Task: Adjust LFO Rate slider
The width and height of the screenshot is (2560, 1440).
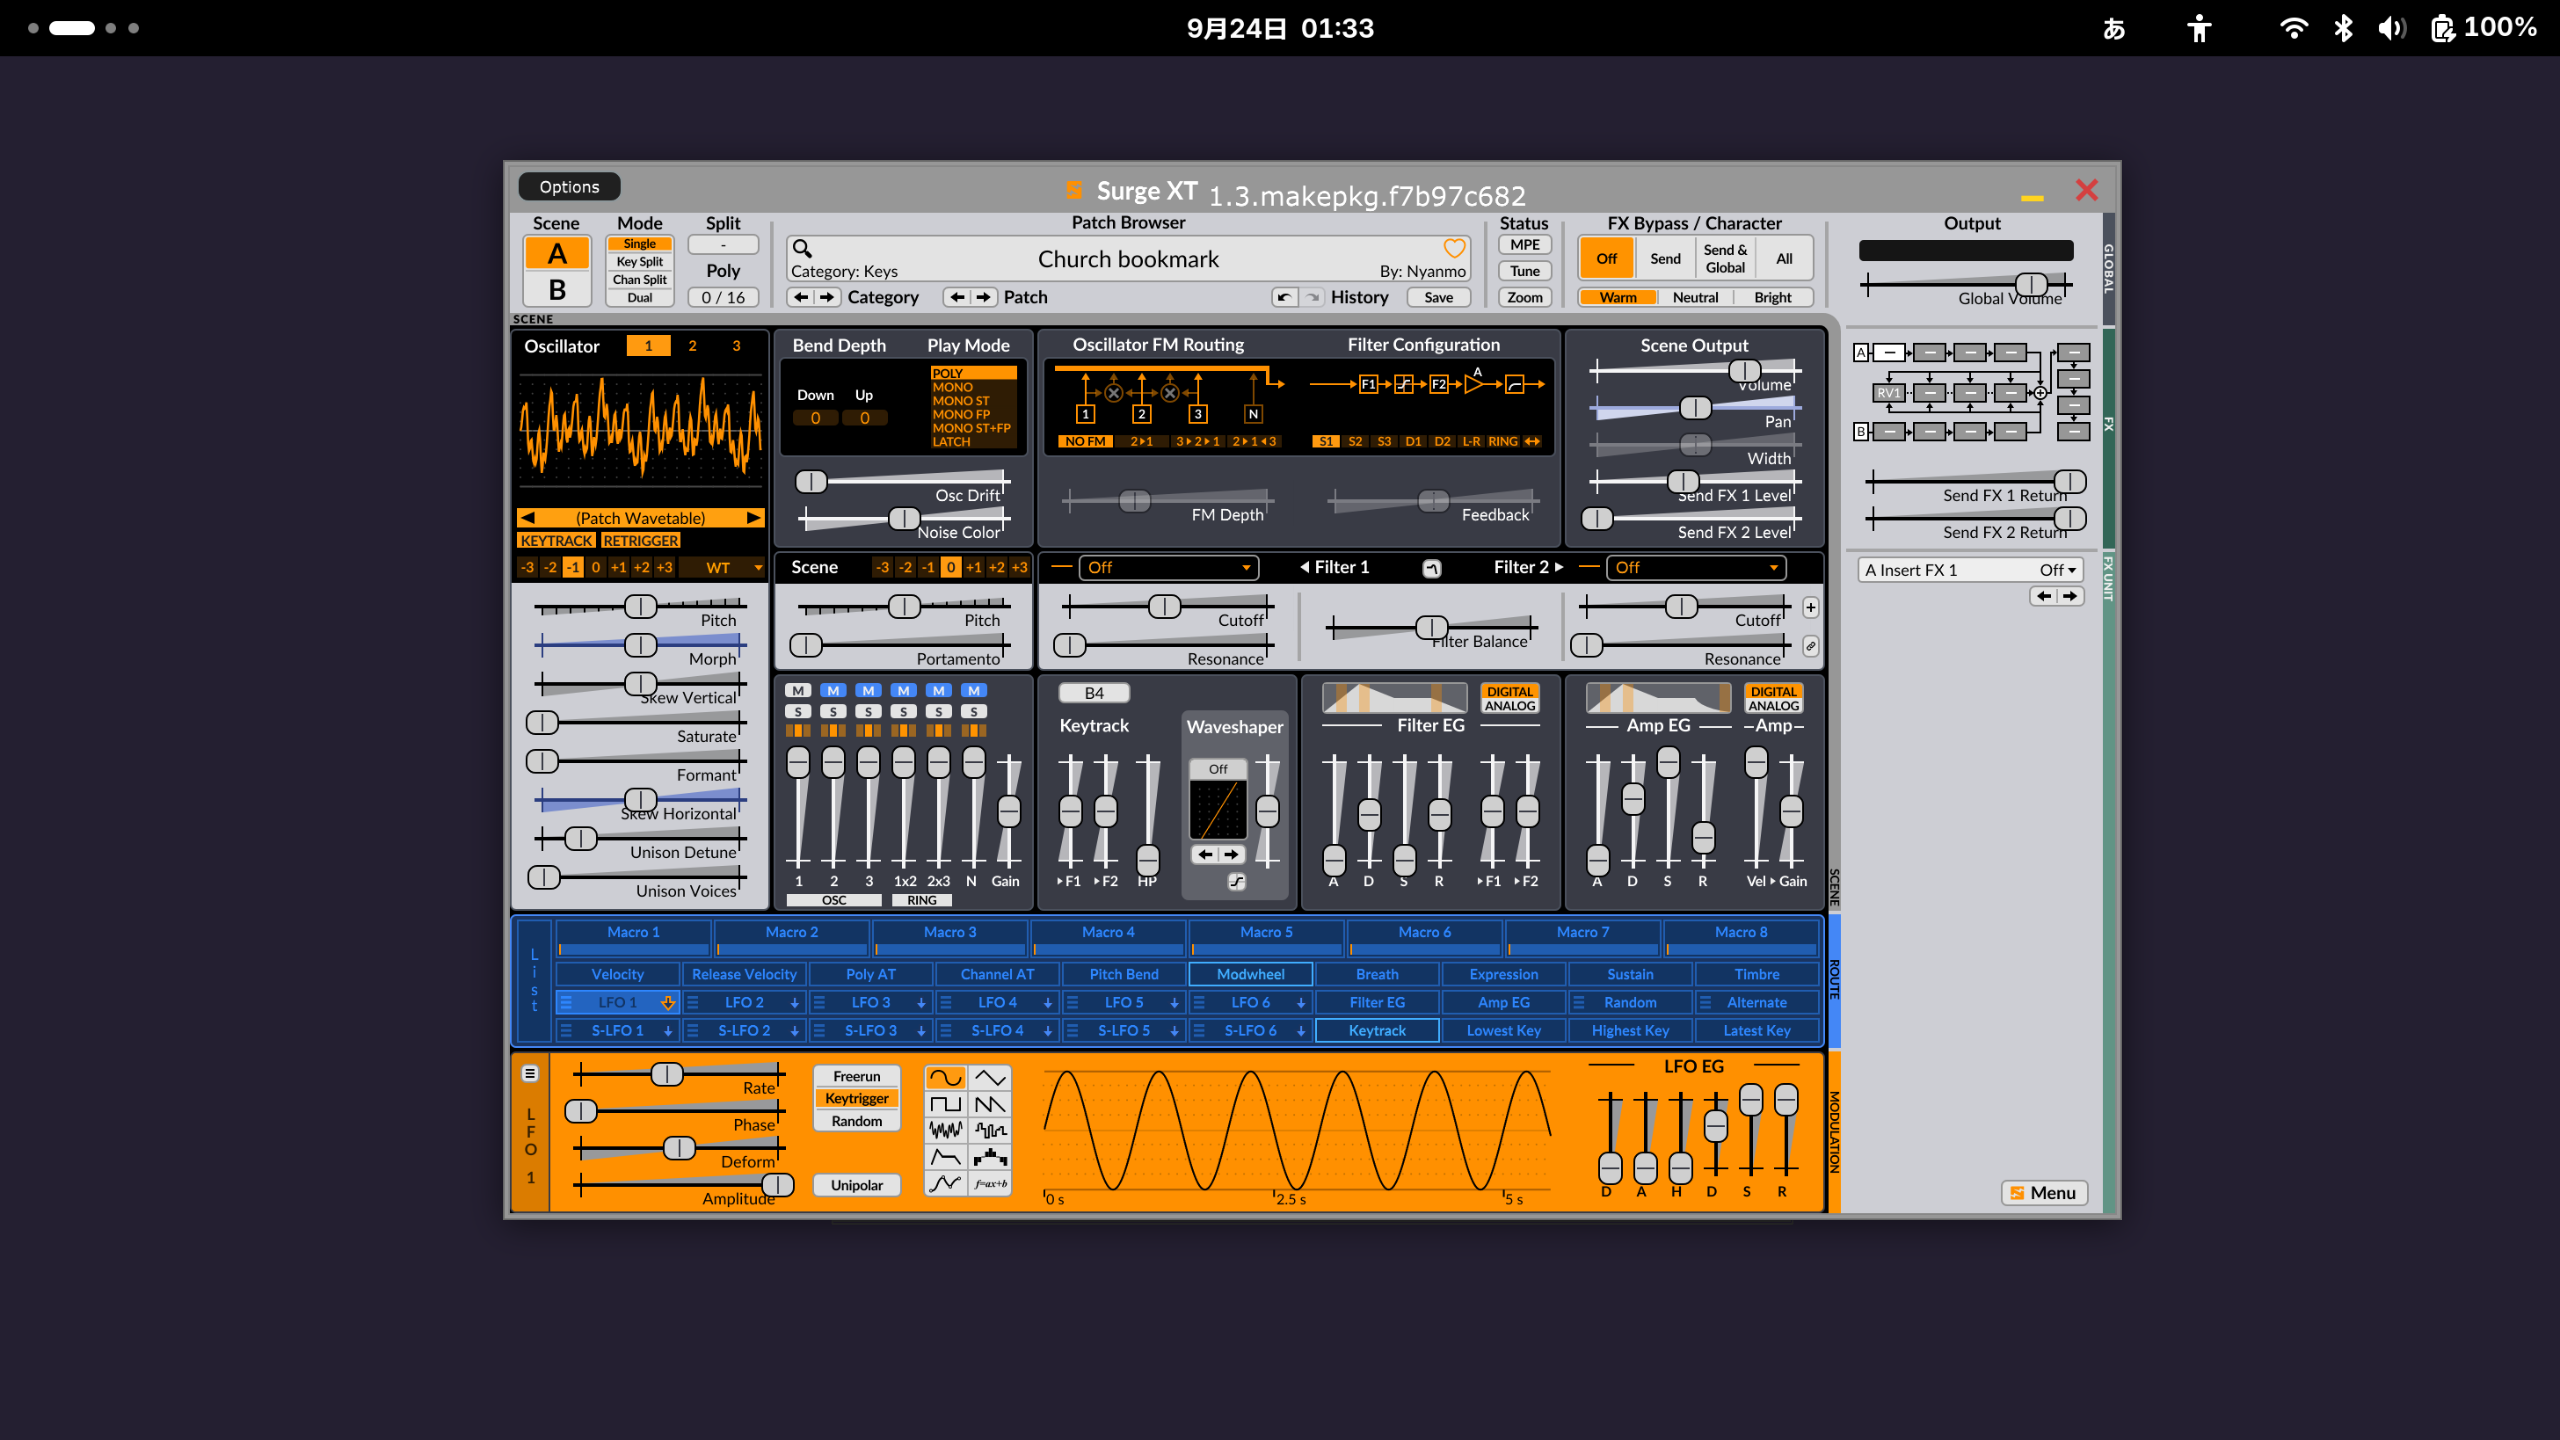Action: tap(680, 1075)
